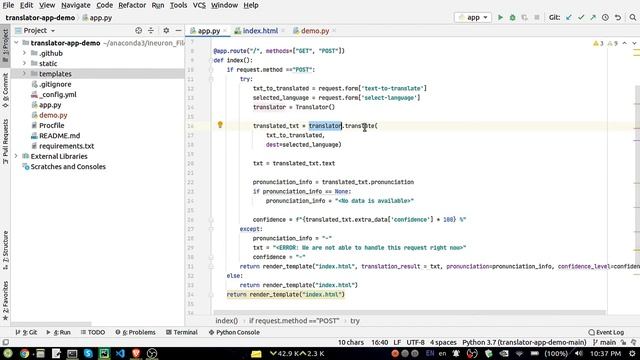Open Python Console tool window

coord(234,332)
